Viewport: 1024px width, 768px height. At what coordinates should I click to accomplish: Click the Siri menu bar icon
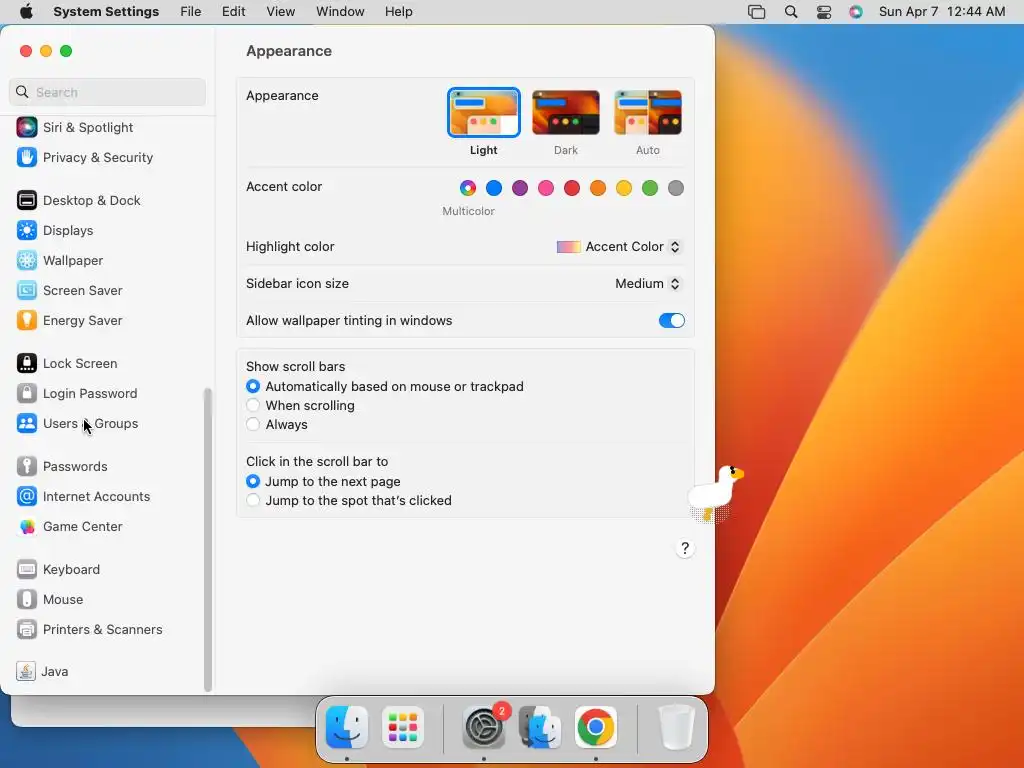point(856,12)
